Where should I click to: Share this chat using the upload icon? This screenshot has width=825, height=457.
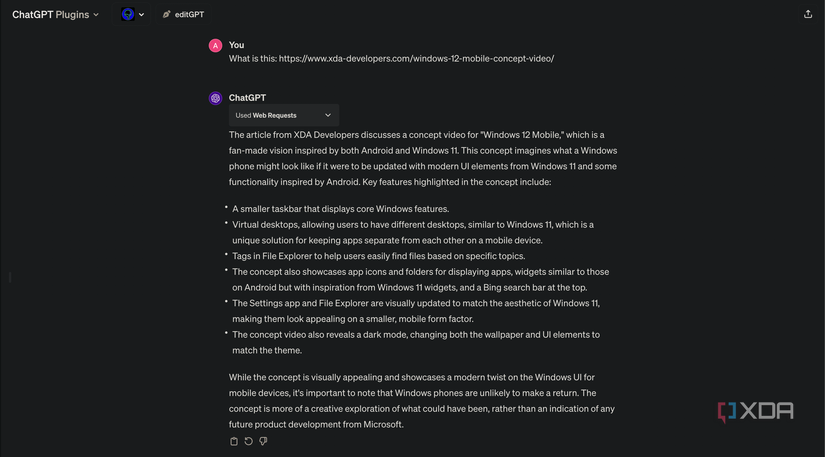tap(808, 15)
